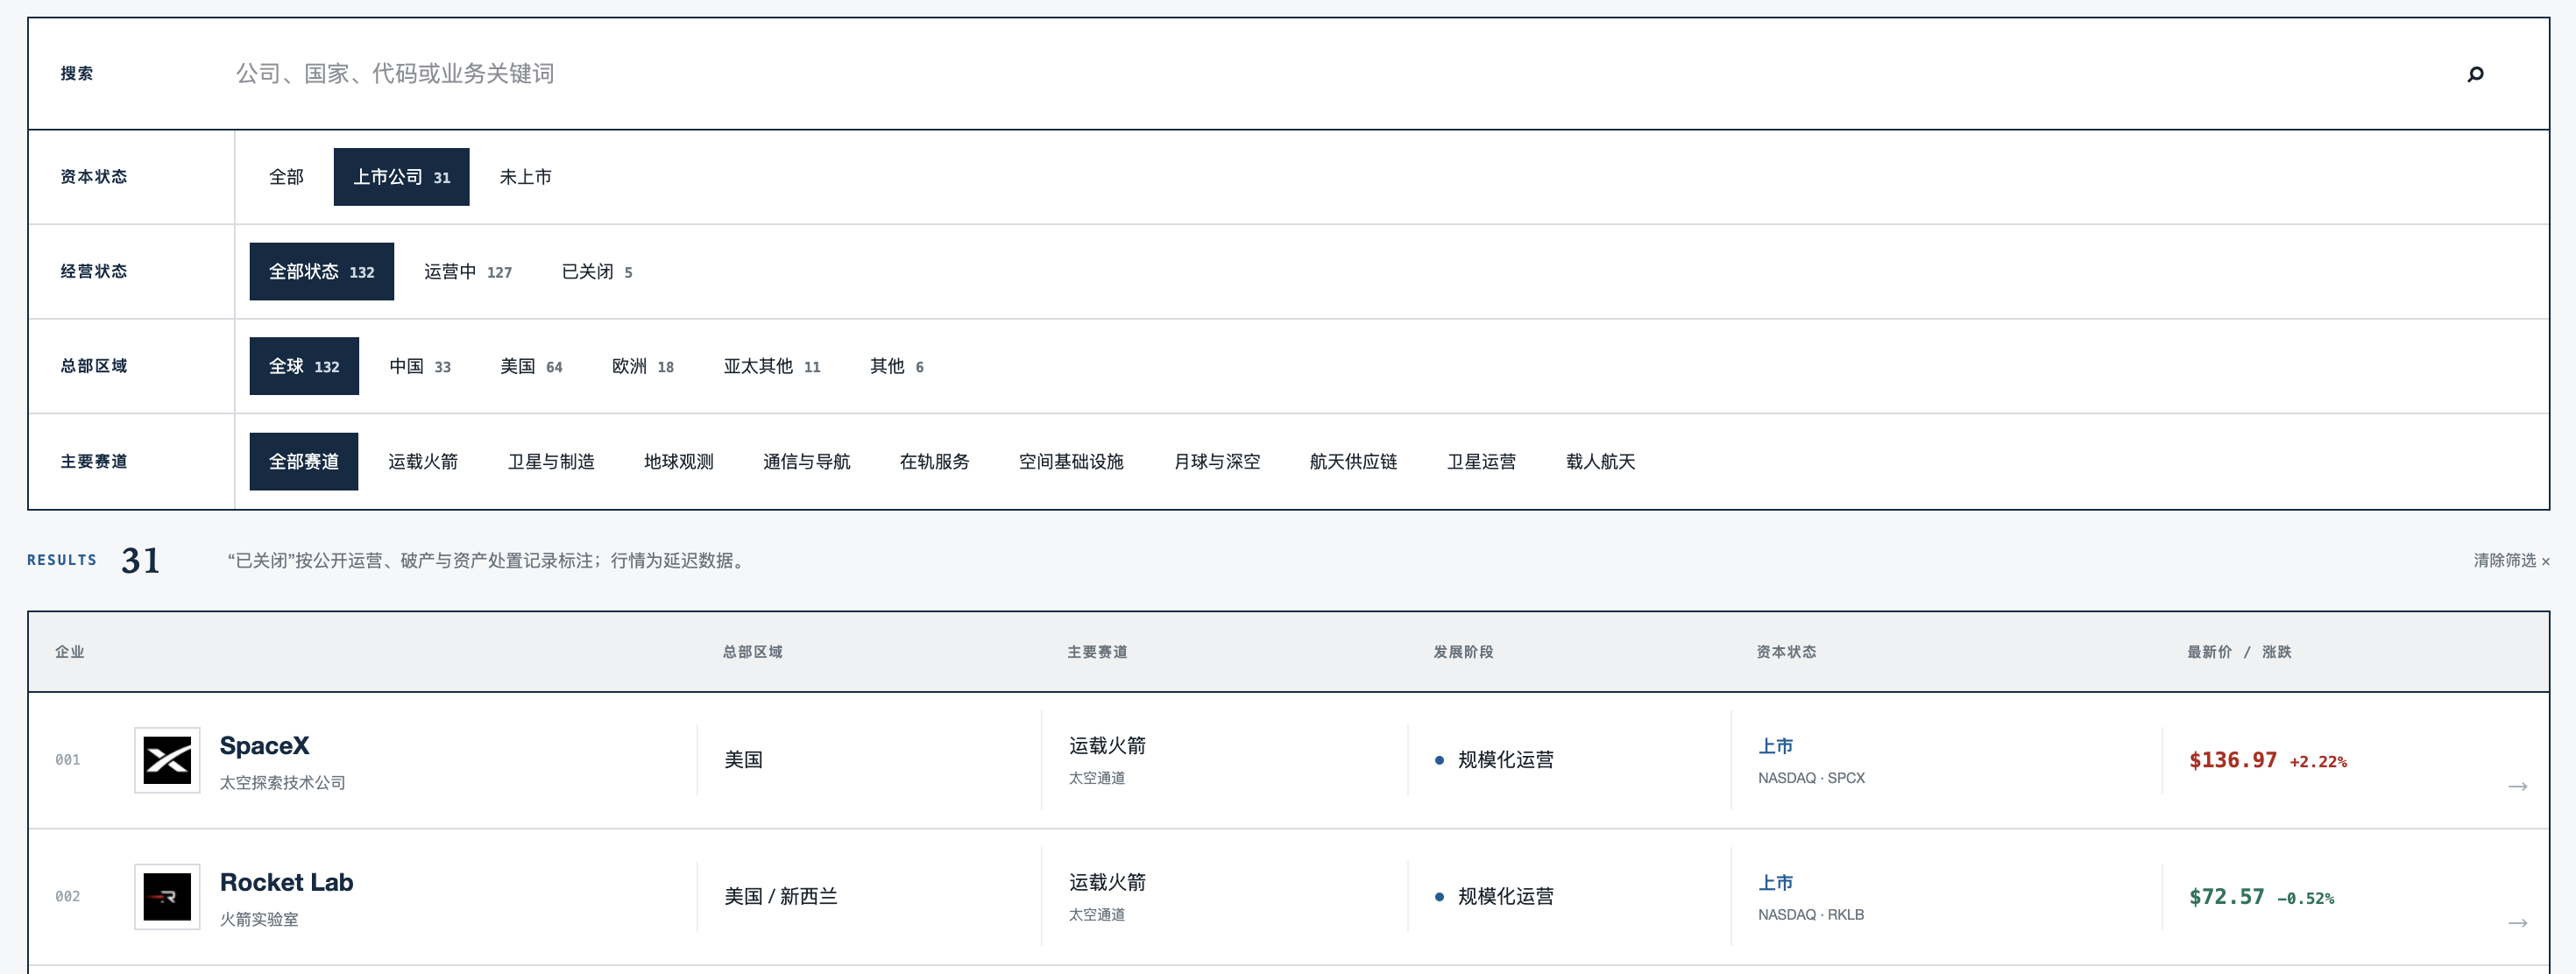
Task: Click the +2.22% change value
Action: (x=2318, y=762)
